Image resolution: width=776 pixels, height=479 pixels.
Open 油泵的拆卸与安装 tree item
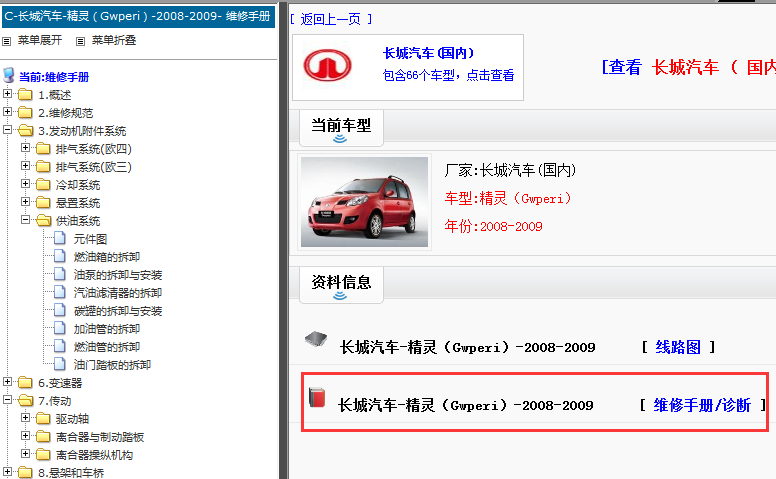point(118,275)
